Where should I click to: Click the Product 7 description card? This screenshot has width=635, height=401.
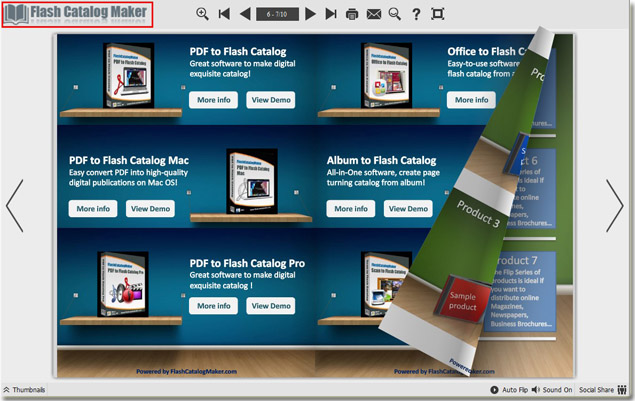(520, 291)
